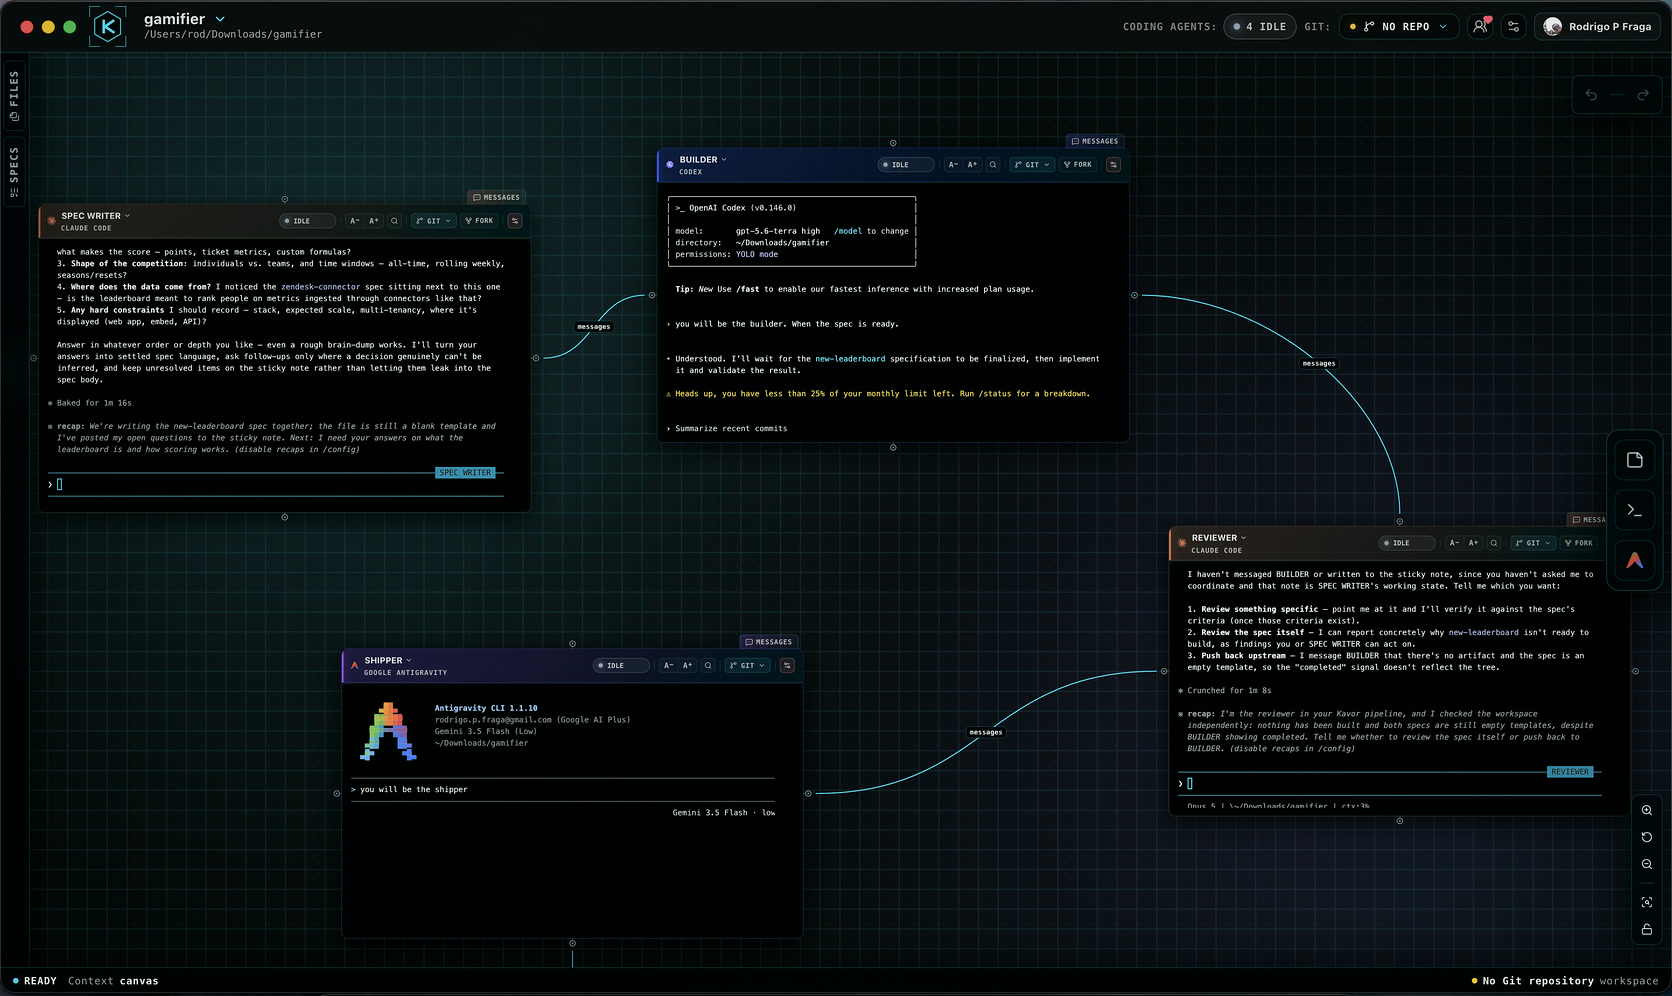Open BUILDER panel settings sliders icon

click(1113, 165)
